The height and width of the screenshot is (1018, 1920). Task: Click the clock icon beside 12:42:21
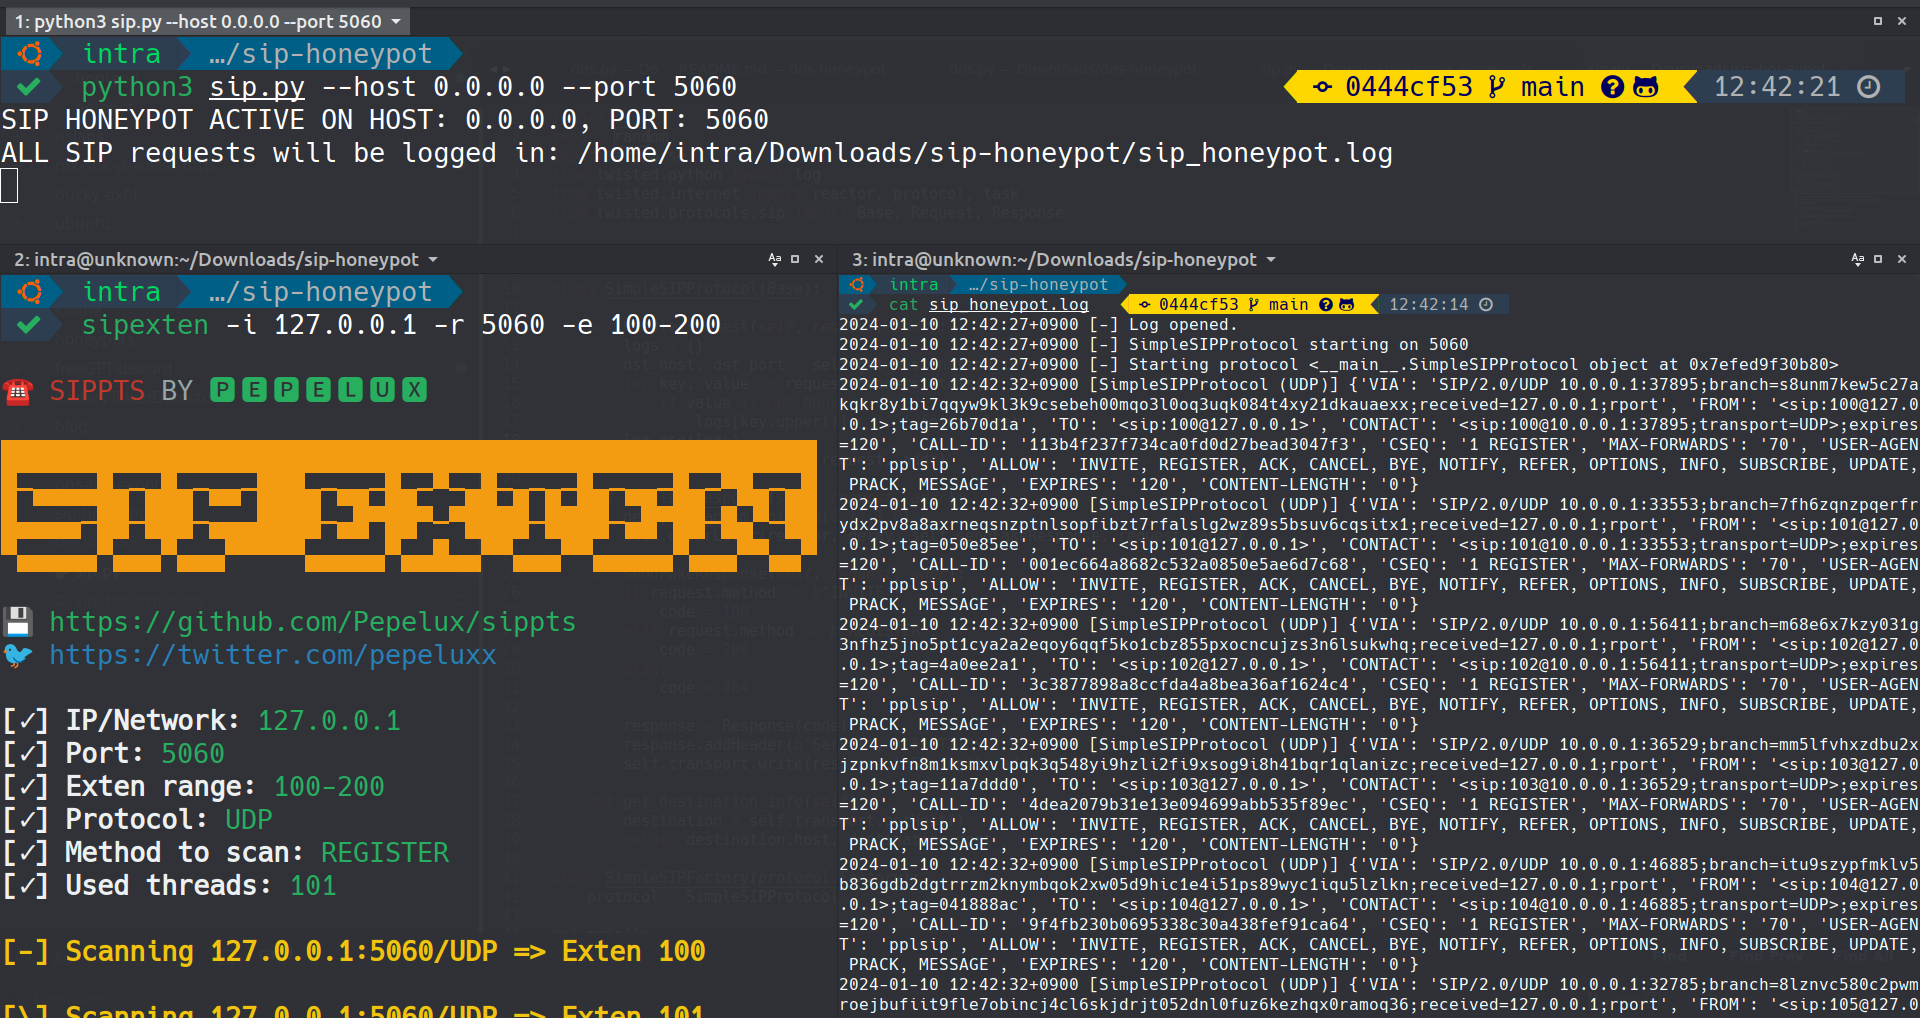pos(1868,87)
